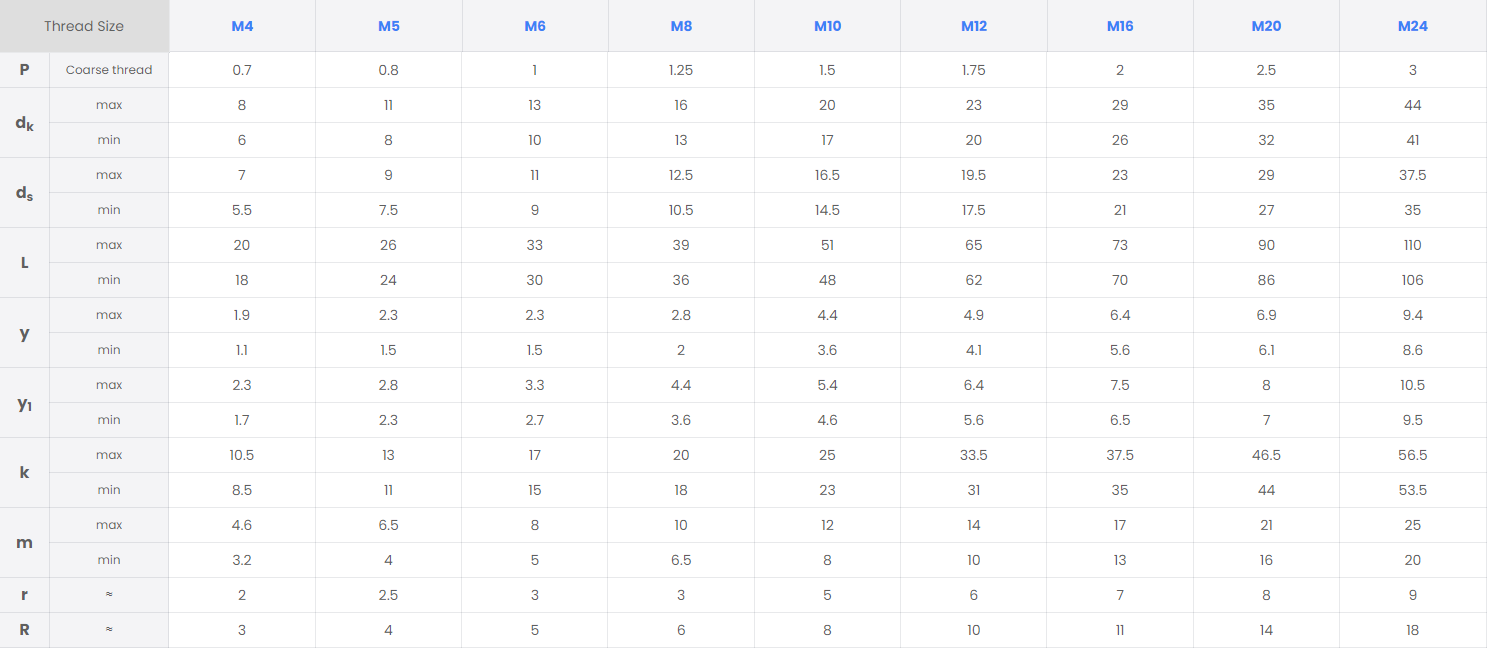This screenshot has width=1488, height=648.
Task: Select m max value 4.6 under M4
Action: tap(242, 525)
